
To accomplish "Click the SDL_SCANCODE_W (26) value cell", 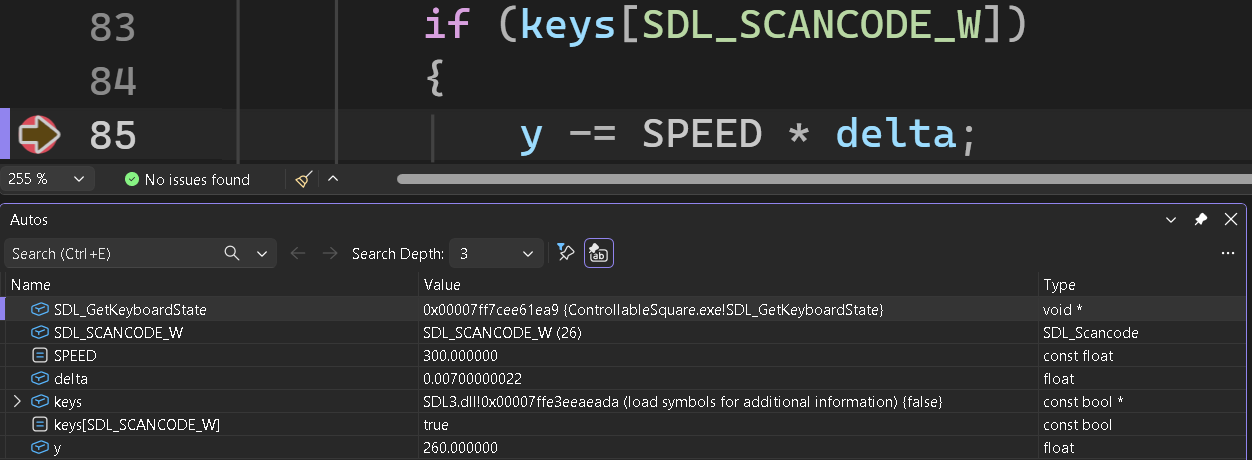I will pyautogui.click(x=502, y=333).
